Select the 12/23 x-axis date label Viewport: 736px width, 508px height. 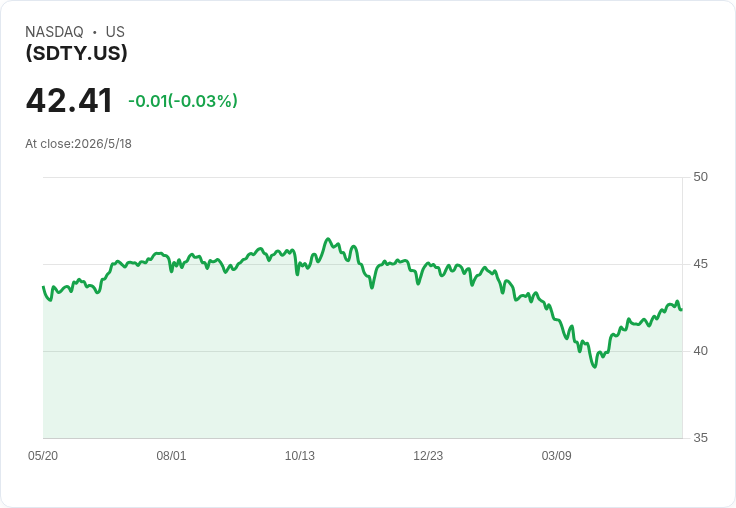click(x=428, y=455)
